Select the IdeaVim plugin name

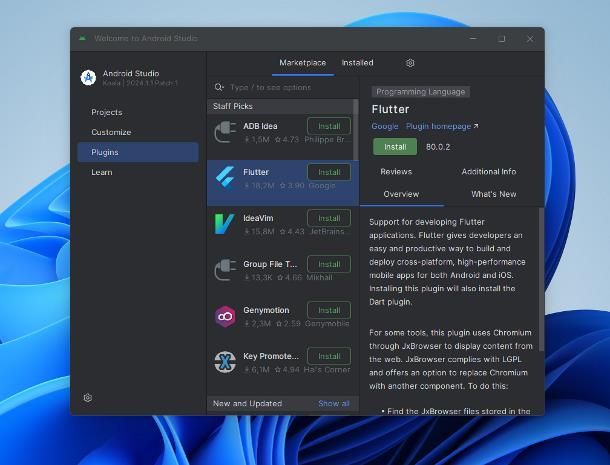click(258, 218)
